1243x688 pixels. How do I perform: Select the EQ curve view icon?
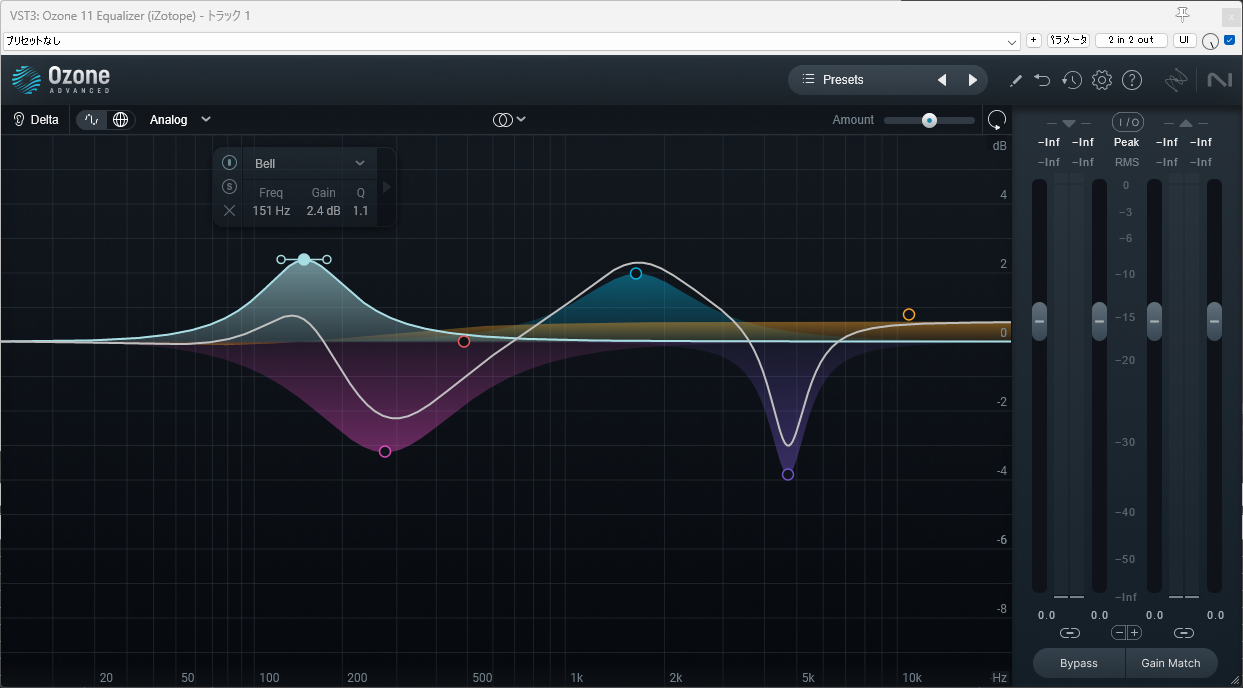click(x=92, y=120)
